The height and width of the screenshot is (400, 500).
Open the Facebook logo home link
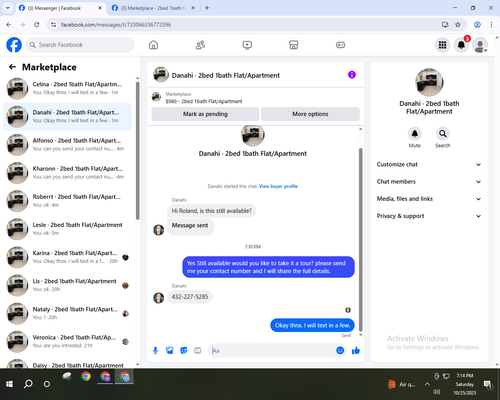(x=14, y=45)
